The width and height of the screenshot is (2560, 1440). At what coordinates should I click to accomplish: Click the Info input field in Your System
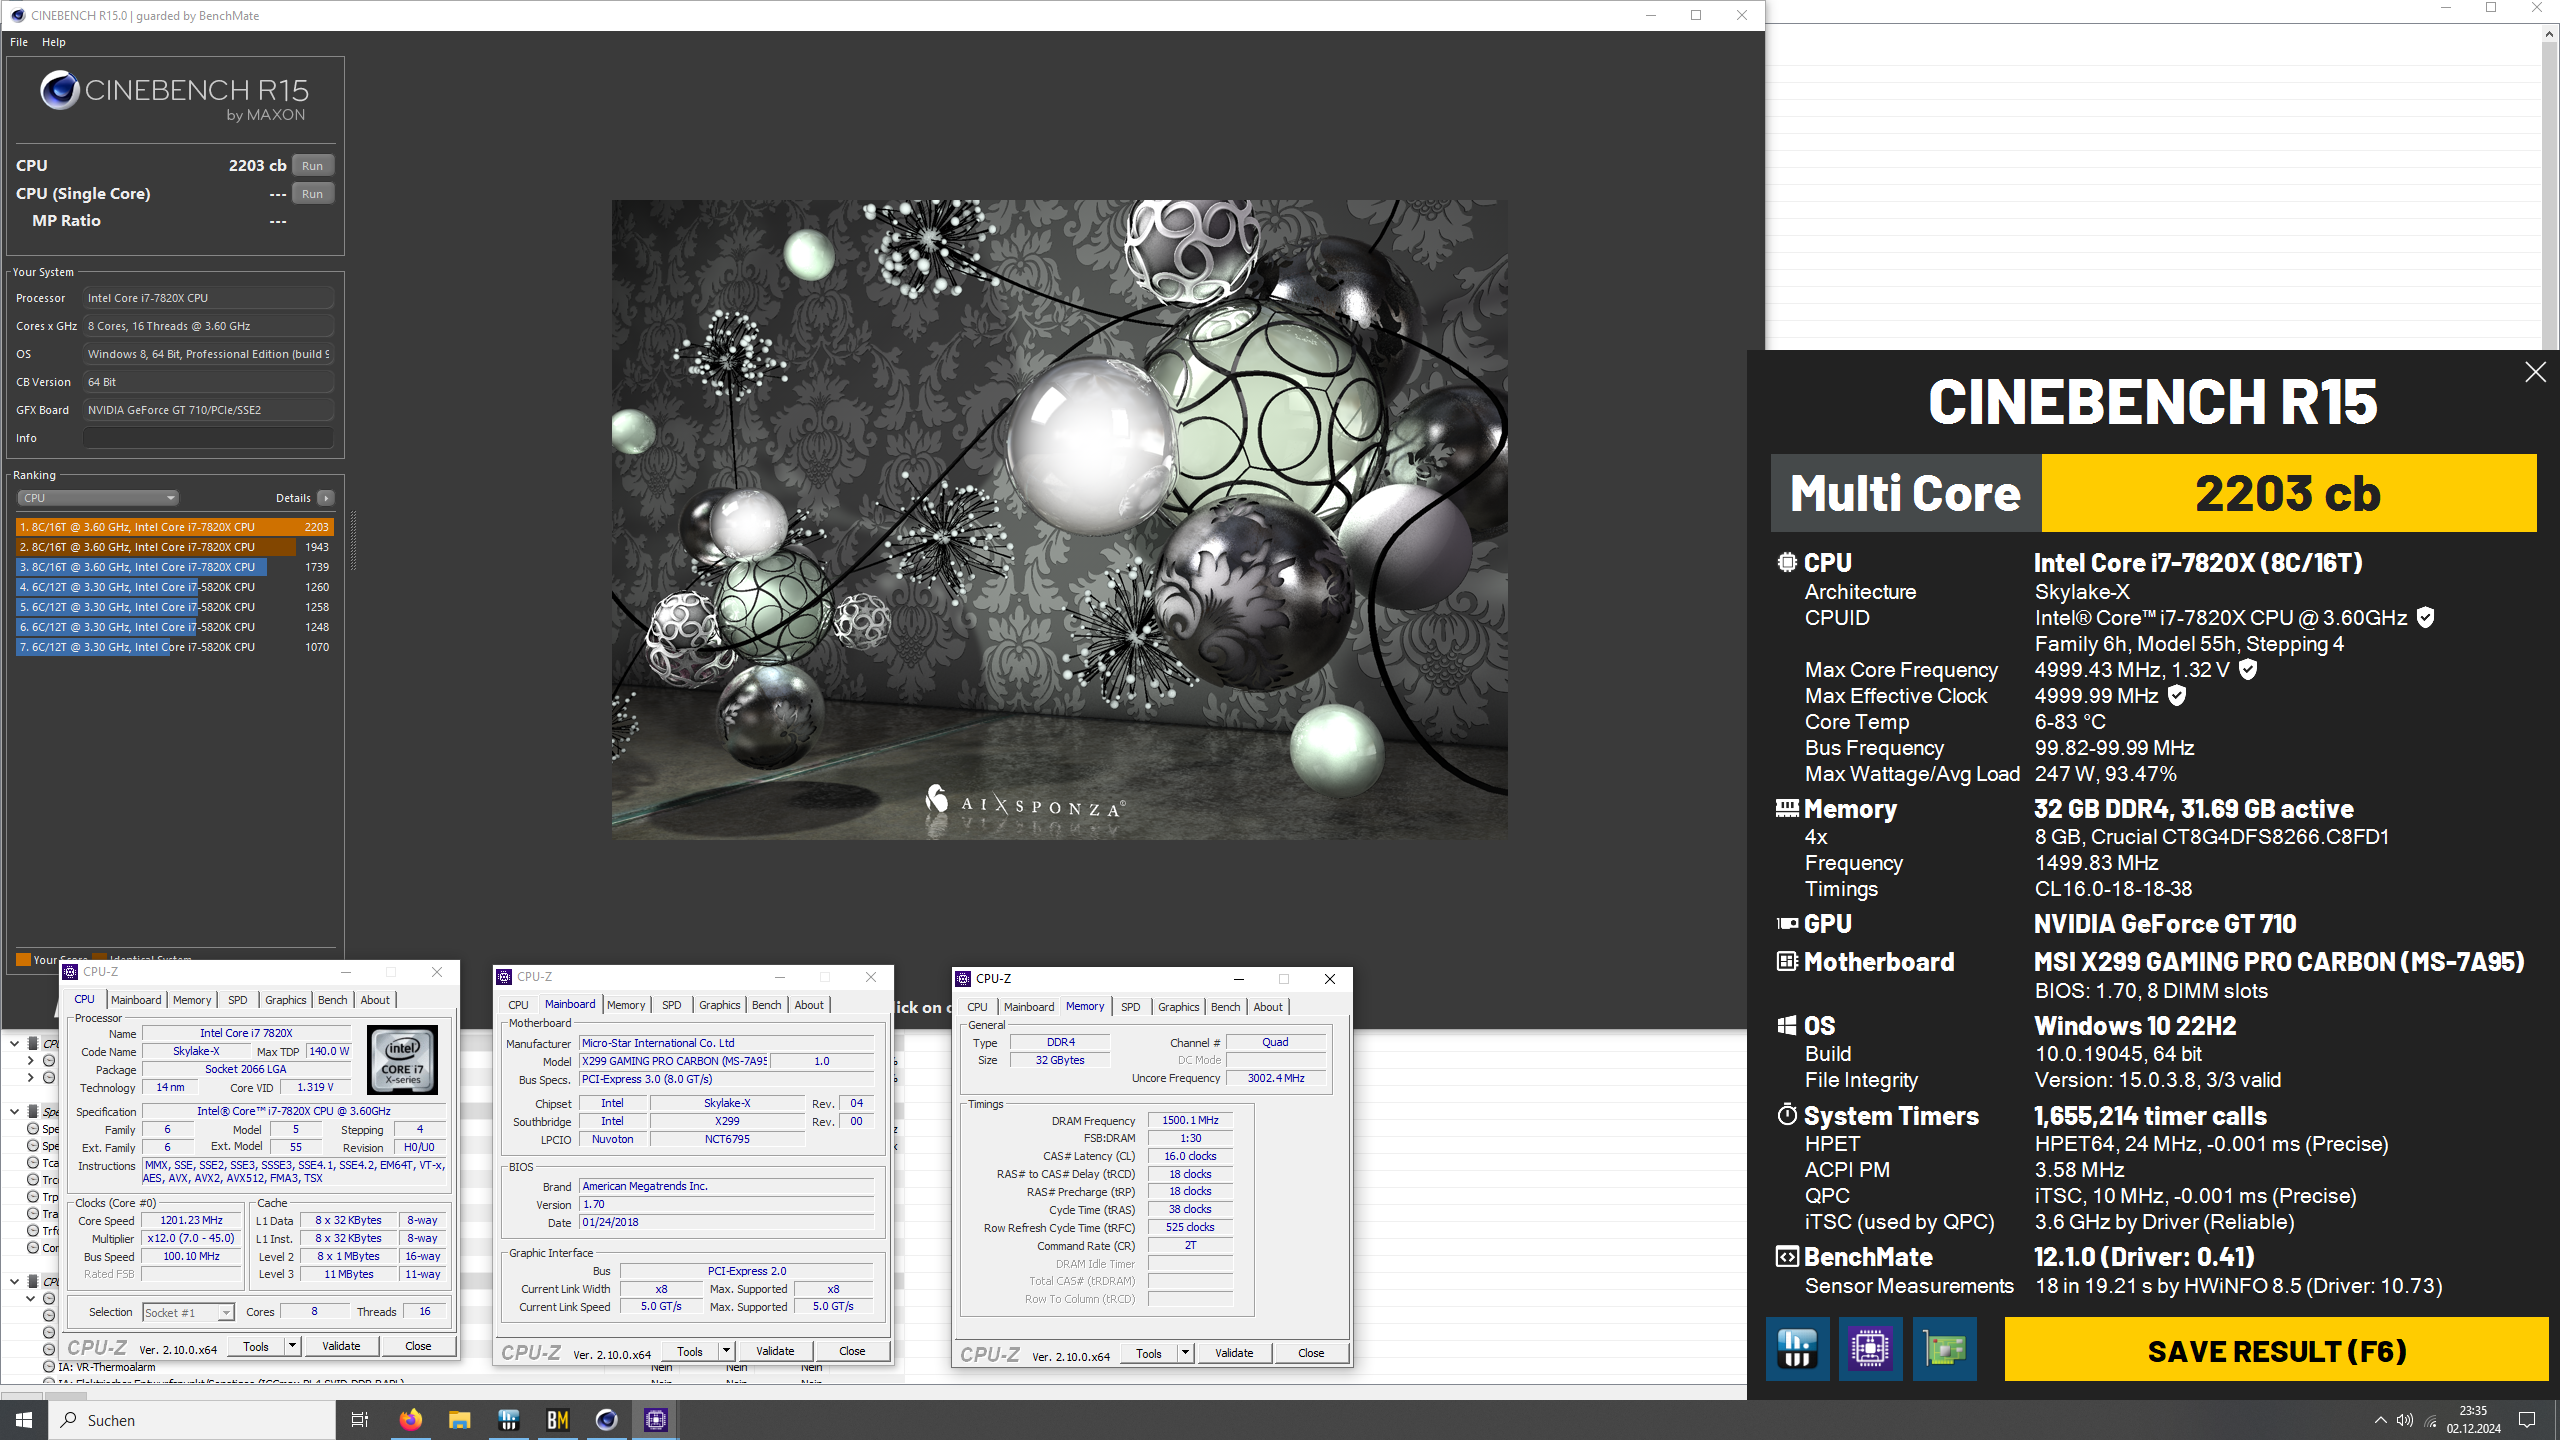[208, 438]
